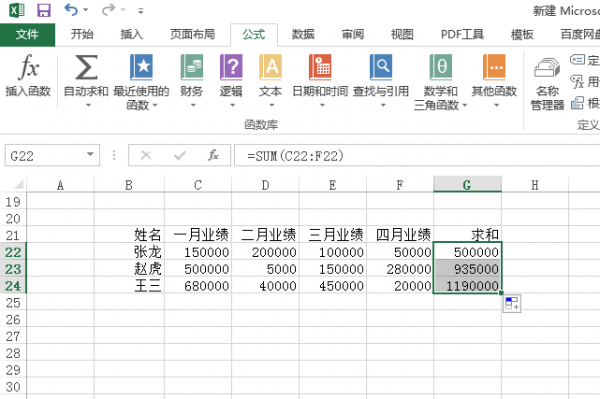Open Date and Time (日期和时间) functions icon
This screenshot has height=399, width=600.
tap(320, 67)
